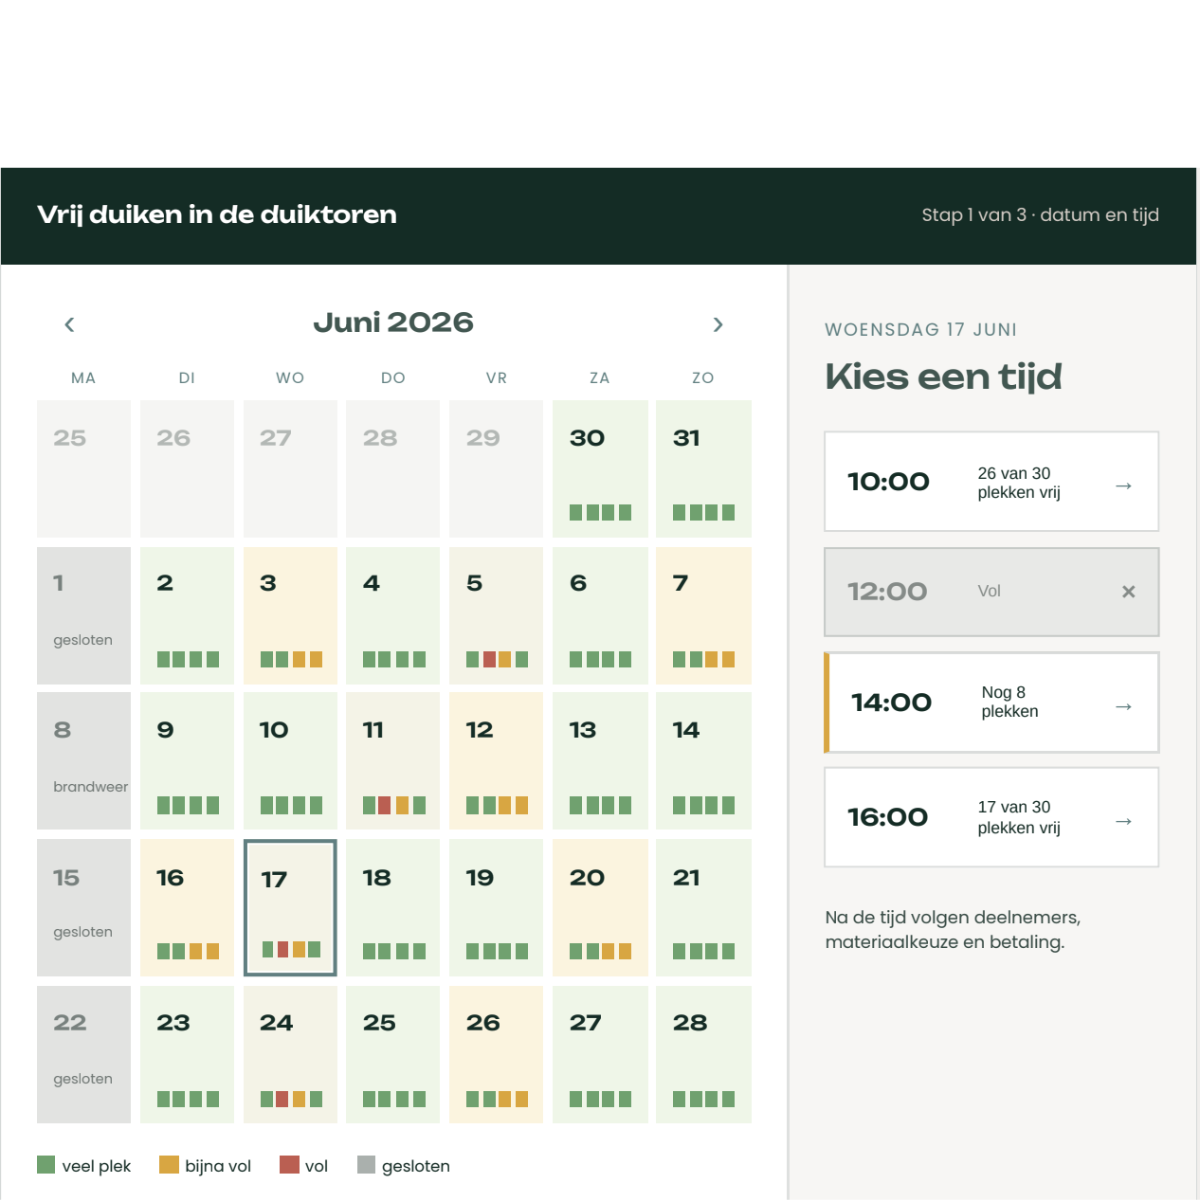Select June 20 in the calendar
This screenshot has height=1200, width=1200.
[x=600, y=907]
